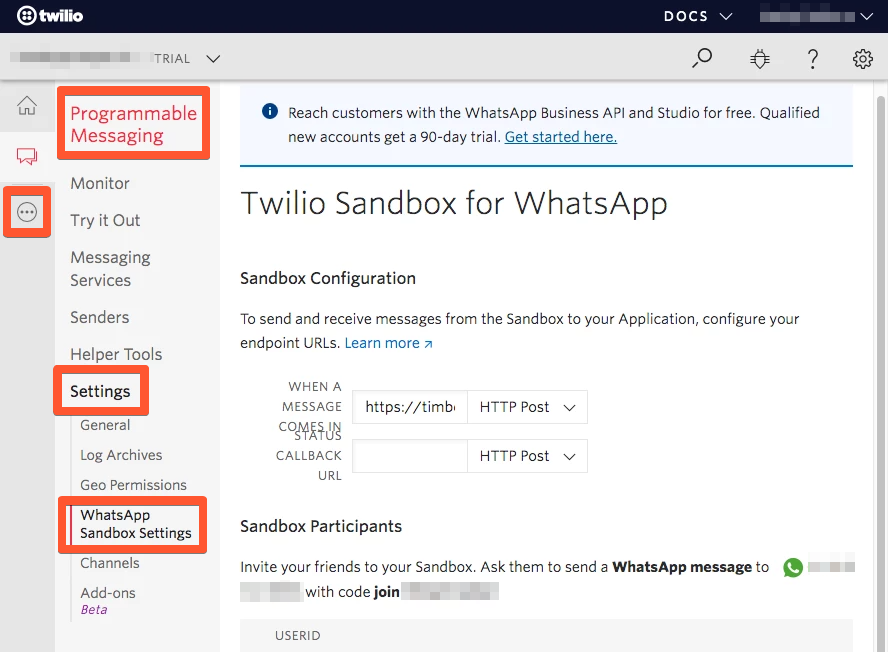Expand the DOCS dropdown
The width and height of the screenshot is (888, 652).
coord(698,16)
